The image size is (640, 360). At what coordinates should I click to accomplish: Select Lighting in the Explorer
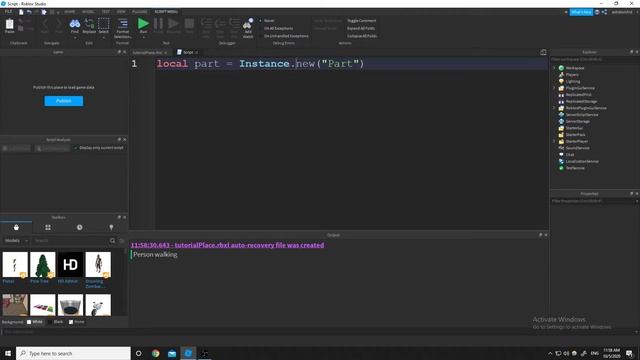point(573,81)
